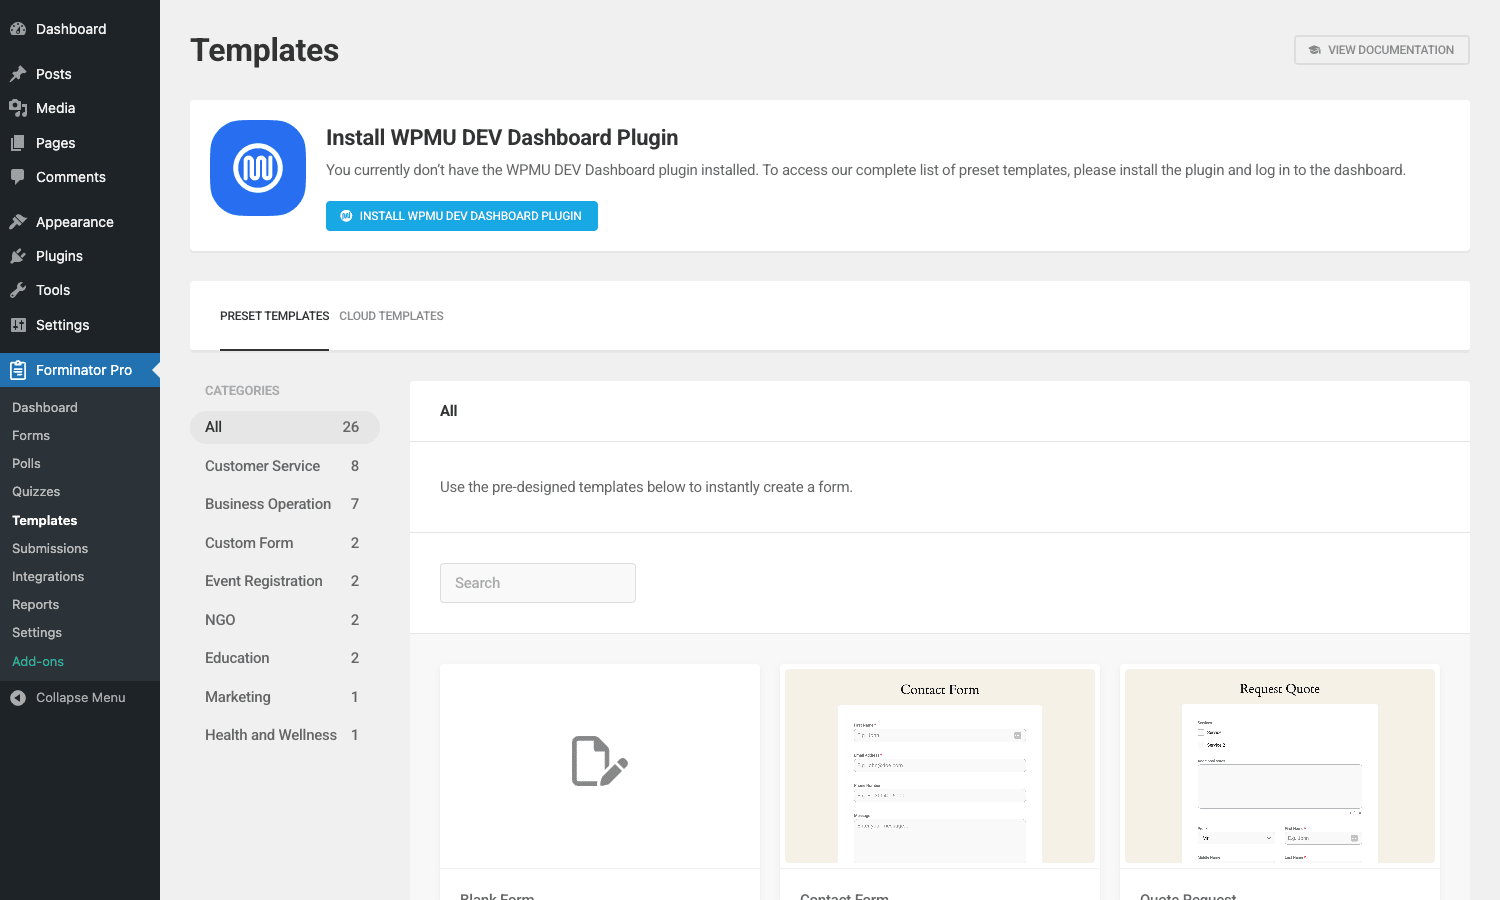Open Forminator Settings submenu link
The width and height of the screenshot is (1500, 900).
(x=37, y=632)
